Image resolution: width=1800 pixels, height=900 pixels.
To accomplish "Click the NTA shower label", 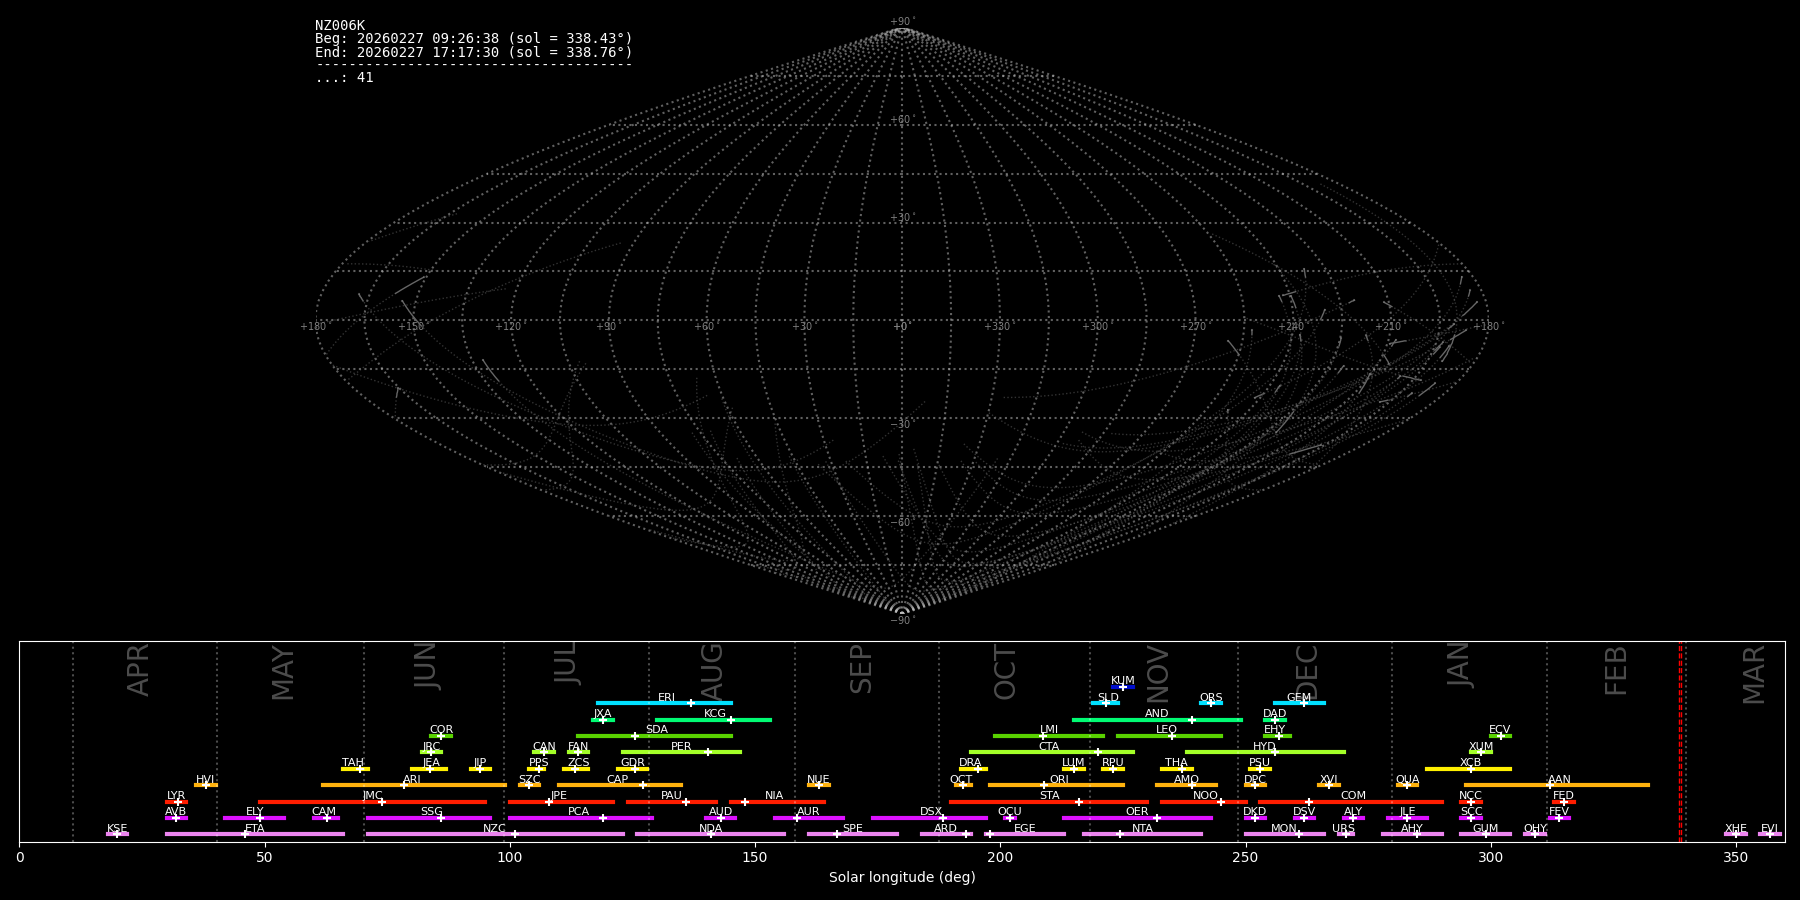I will click(x=1142, y=829).
